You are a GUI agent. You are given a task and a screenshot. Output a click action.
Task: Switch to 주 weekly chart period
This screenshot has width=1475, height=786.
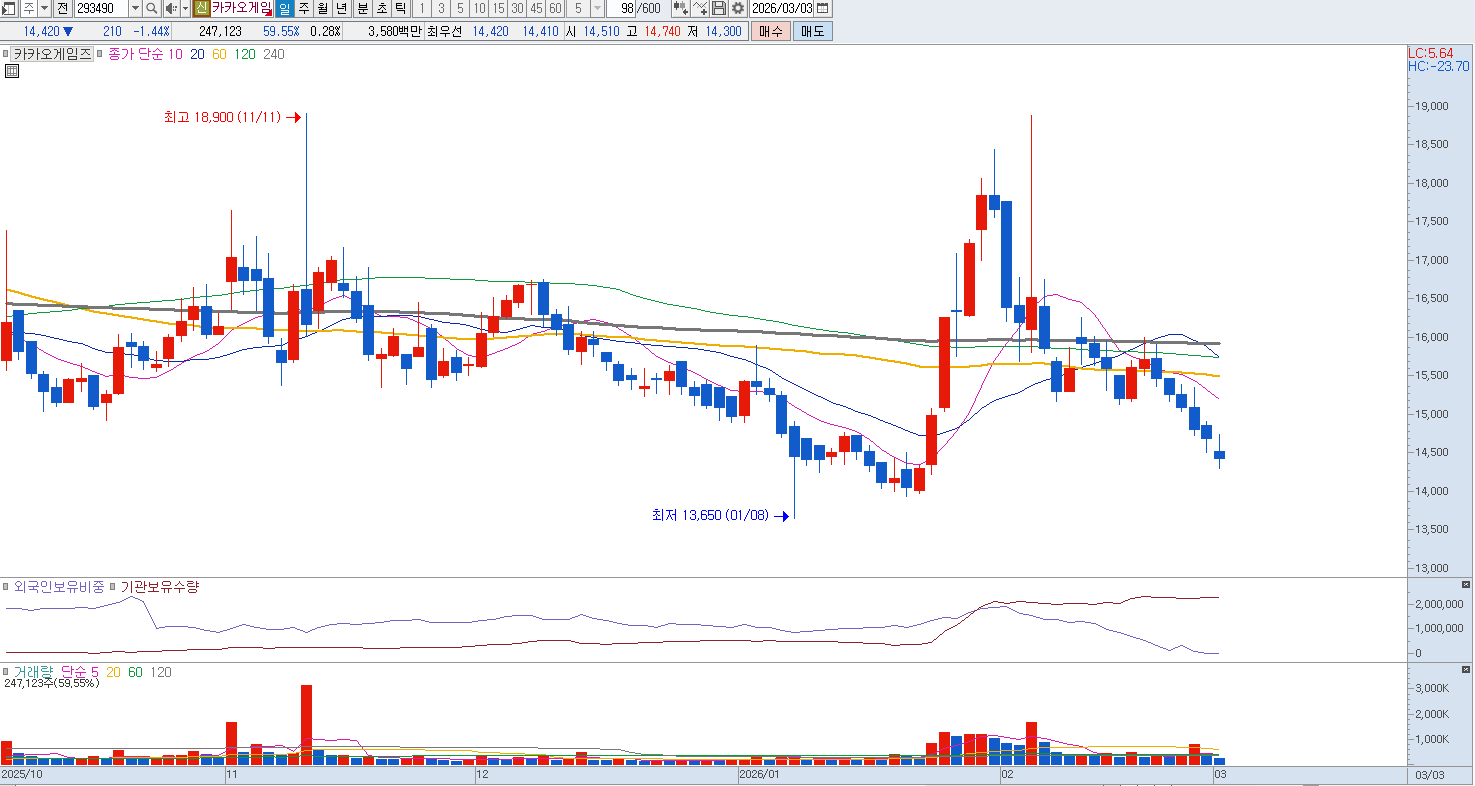click(304, 8)
